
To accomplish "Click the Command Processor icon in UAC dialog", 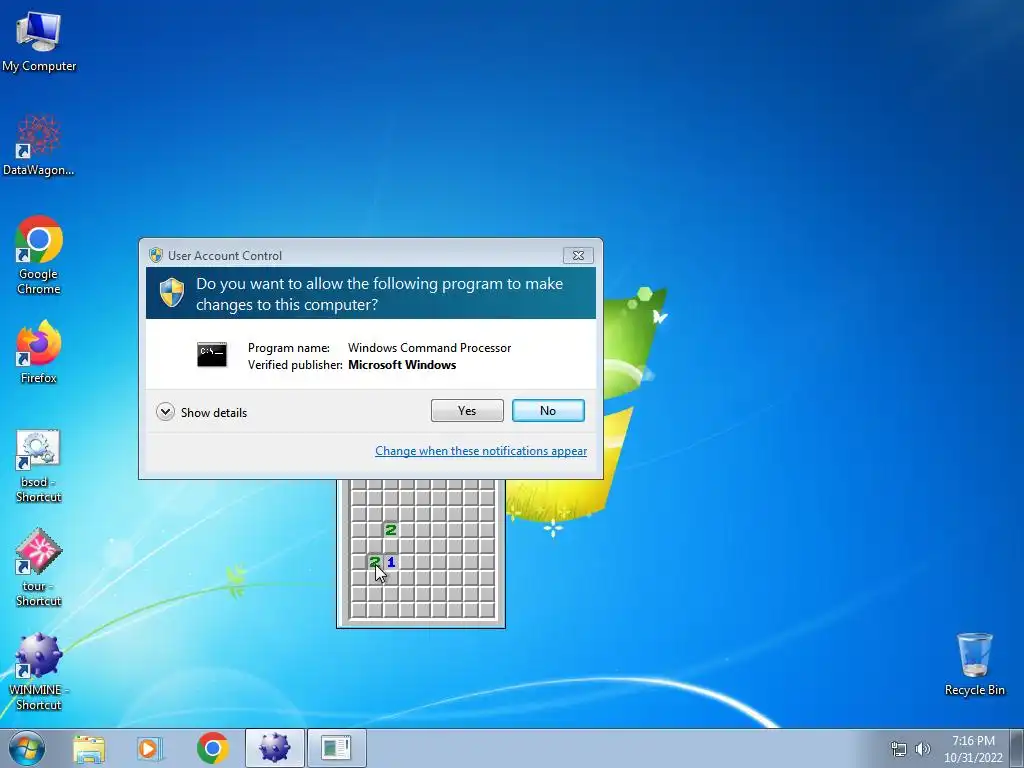I will pos(212,355).
